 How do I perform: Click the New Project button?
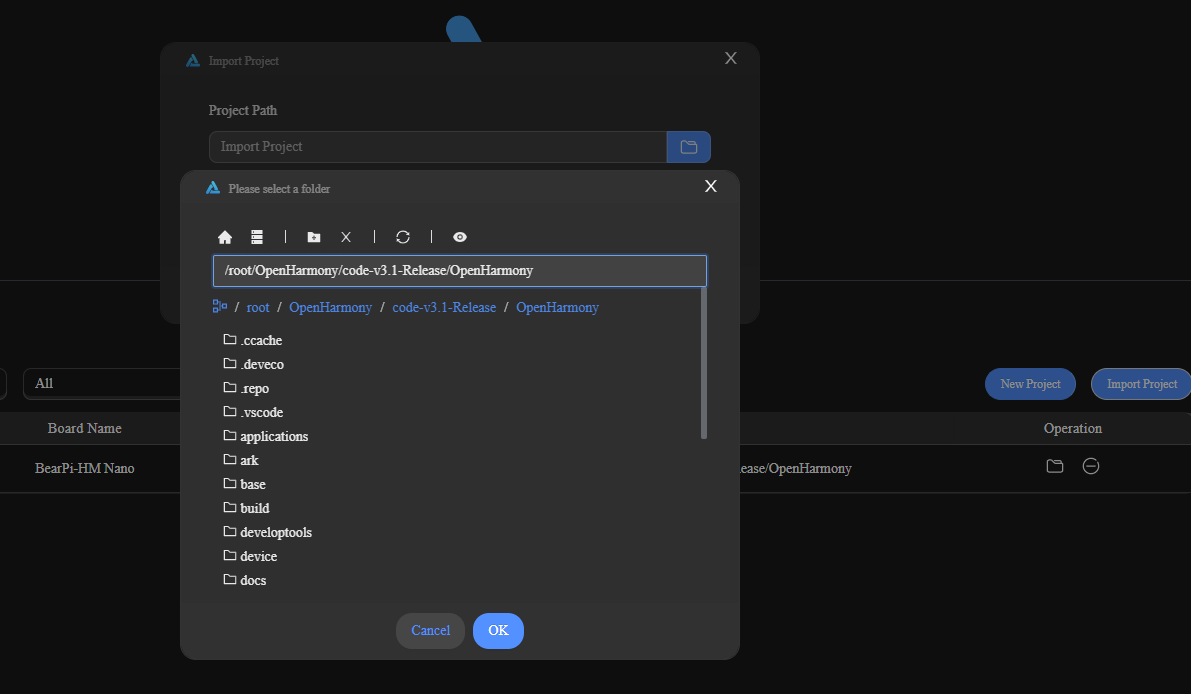(x=1030, y=384)
